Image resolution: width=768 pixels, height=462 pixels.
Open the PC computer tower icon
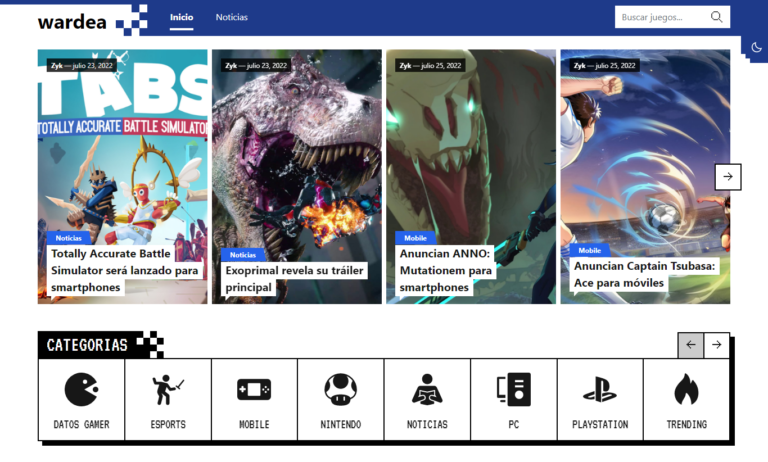click(513, 389)
